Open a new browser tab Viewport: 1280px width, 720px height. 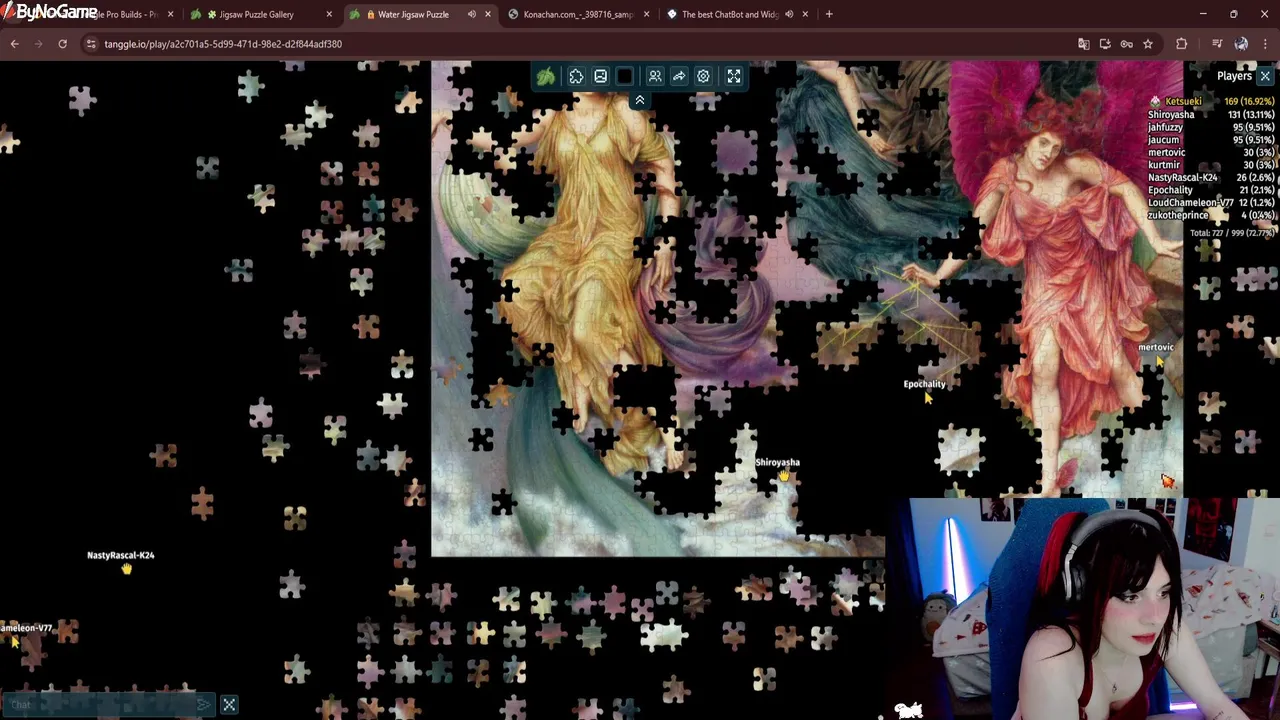[x=829, y=14]
